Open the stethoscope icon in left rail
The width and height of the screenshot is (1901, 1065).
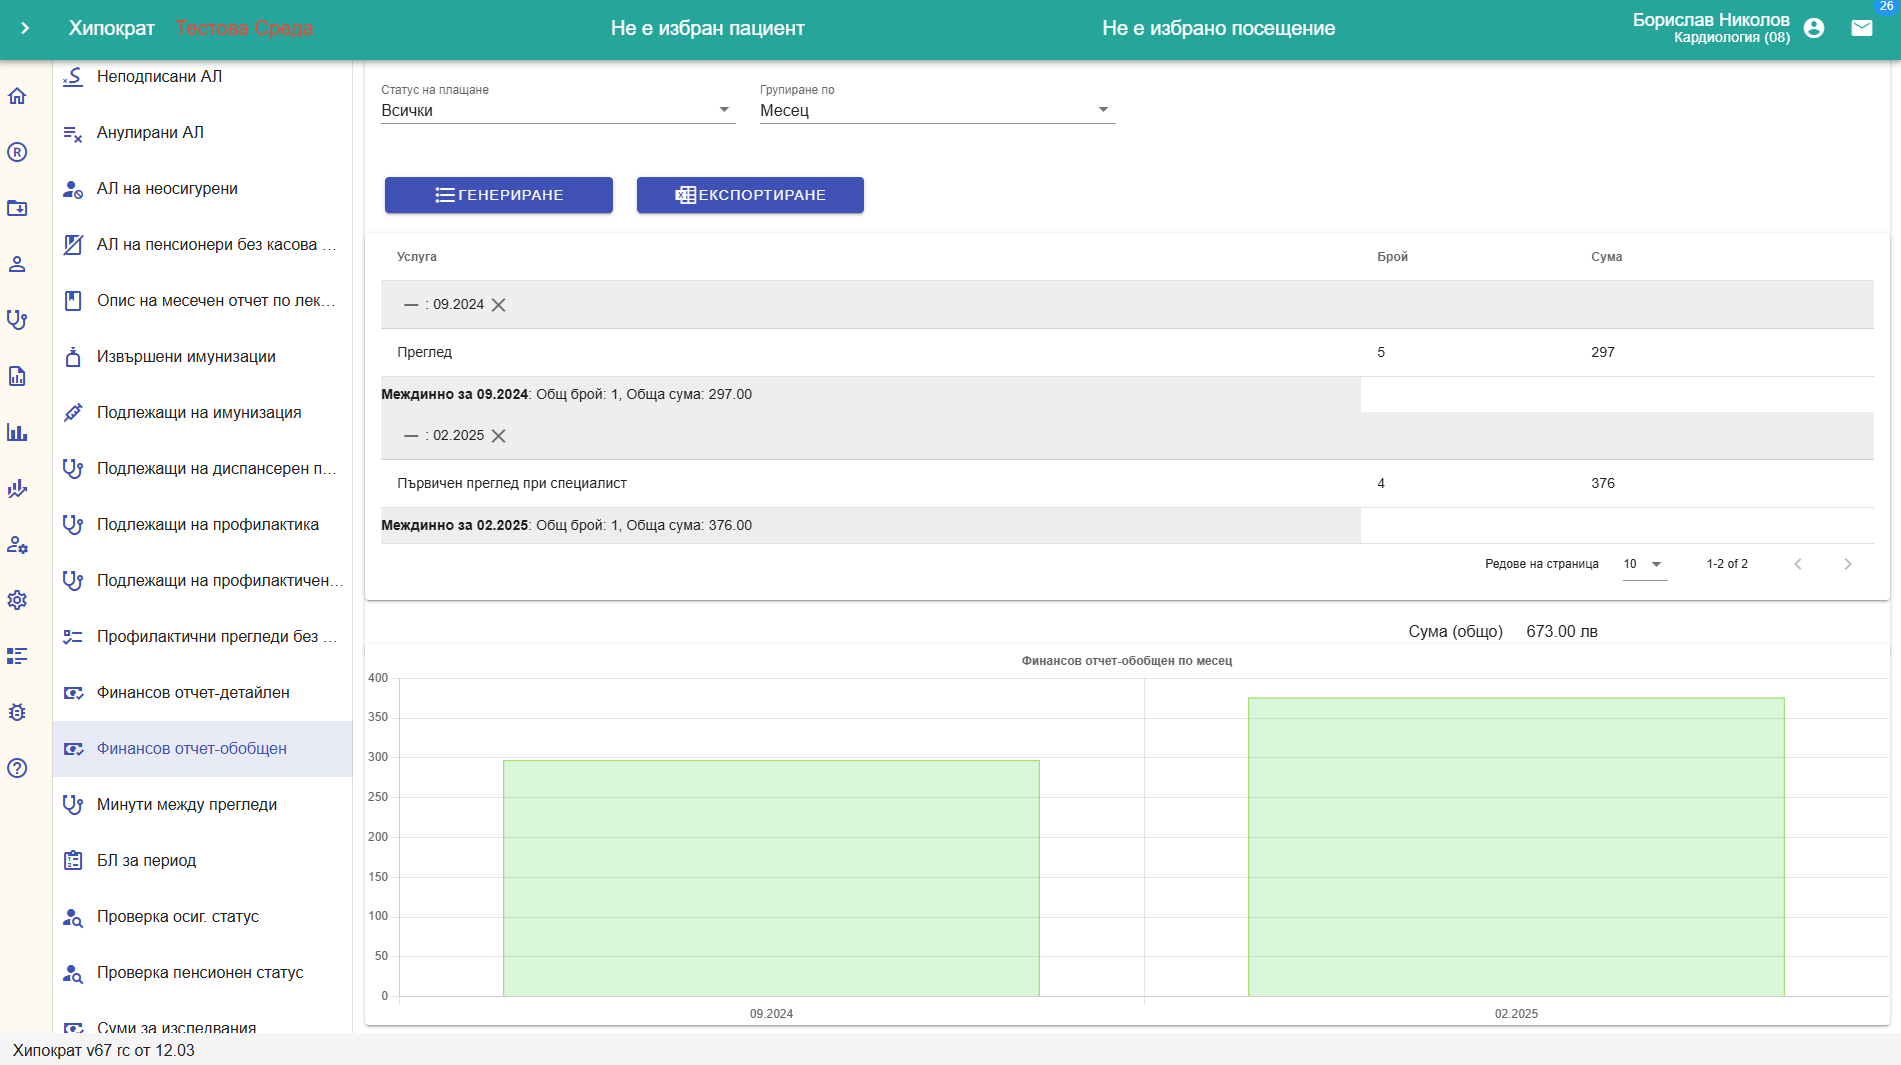17,320
